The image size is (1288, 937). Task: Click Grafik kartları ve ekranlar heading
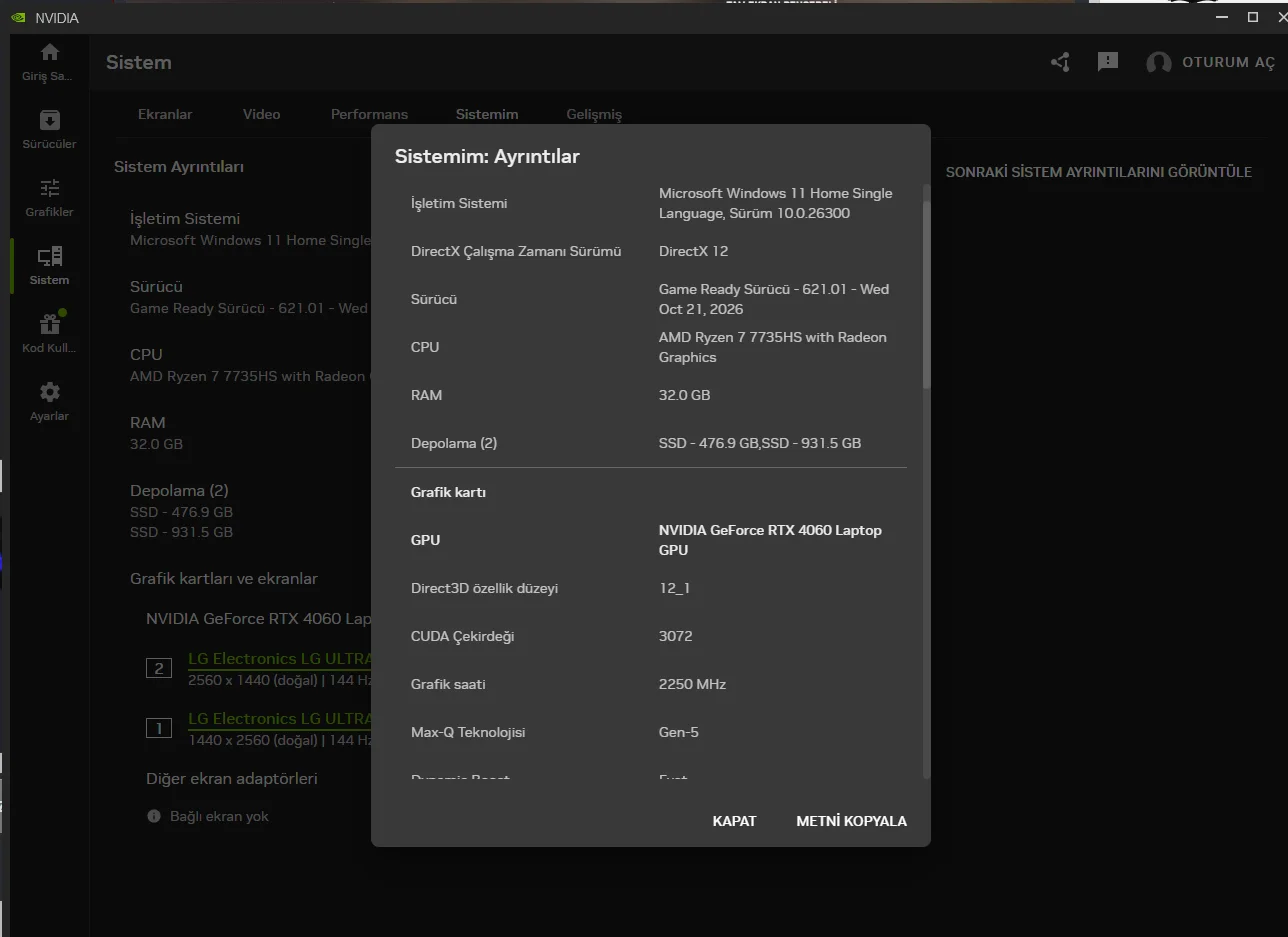(224, 579)
